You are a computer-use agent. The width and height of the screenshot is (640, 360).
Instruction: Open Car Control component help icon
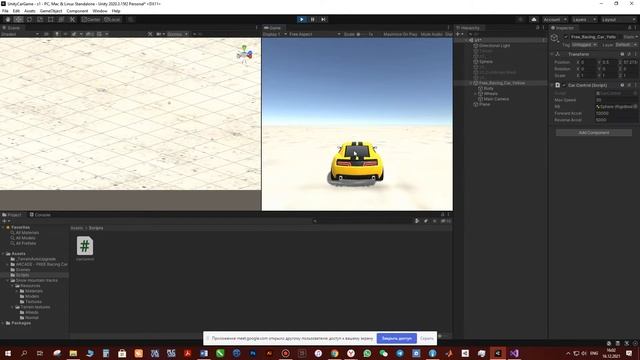622,85
